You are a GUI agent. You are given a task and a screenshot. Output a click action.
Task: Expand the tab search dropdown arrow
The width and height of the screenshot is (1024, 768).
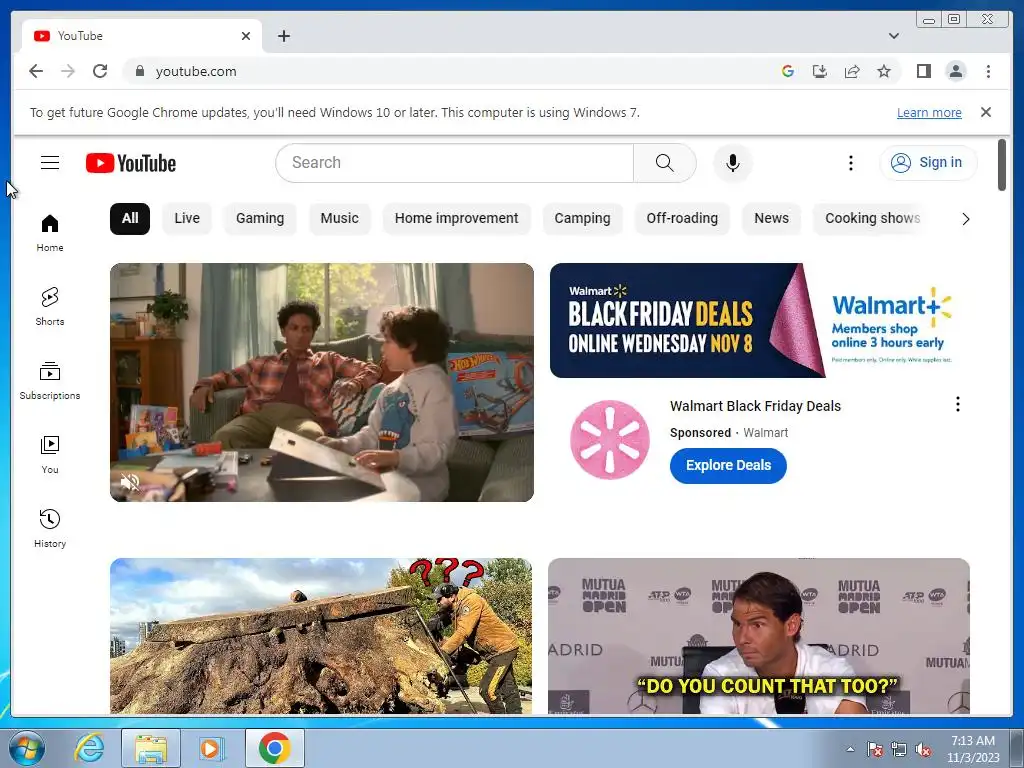click(893, 36)
